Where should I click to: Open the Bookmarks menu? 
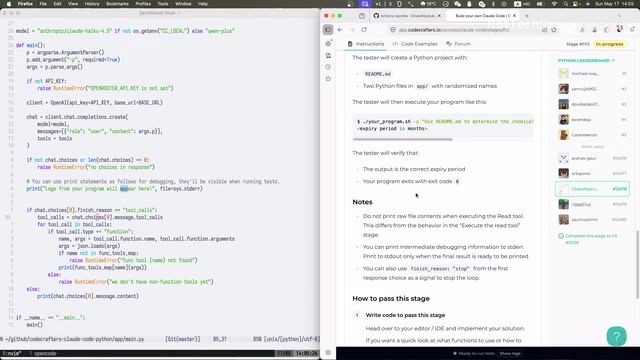click(117, 4)
